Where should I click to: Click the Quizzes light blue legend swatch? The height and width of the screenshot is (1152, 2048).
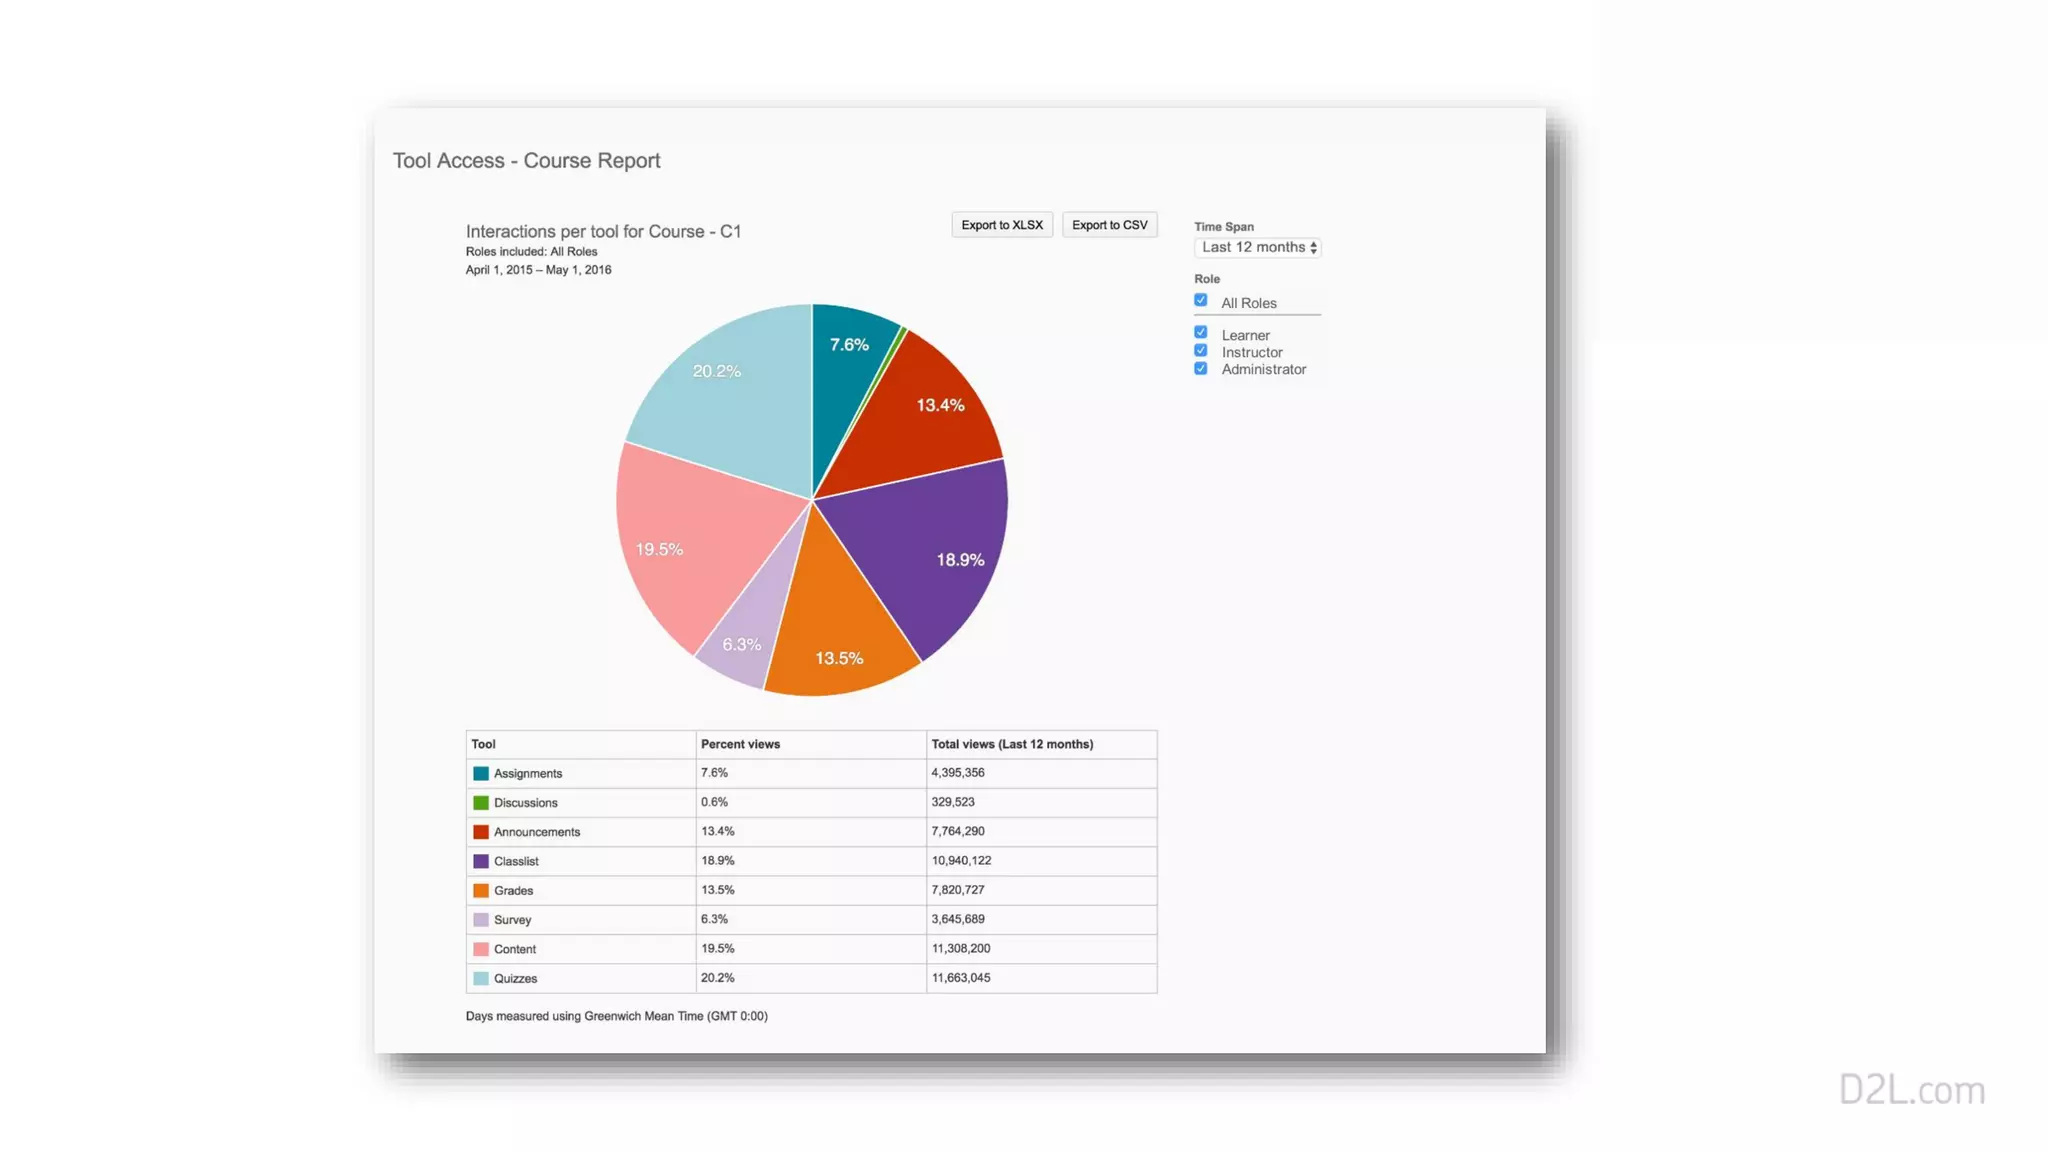481,978
